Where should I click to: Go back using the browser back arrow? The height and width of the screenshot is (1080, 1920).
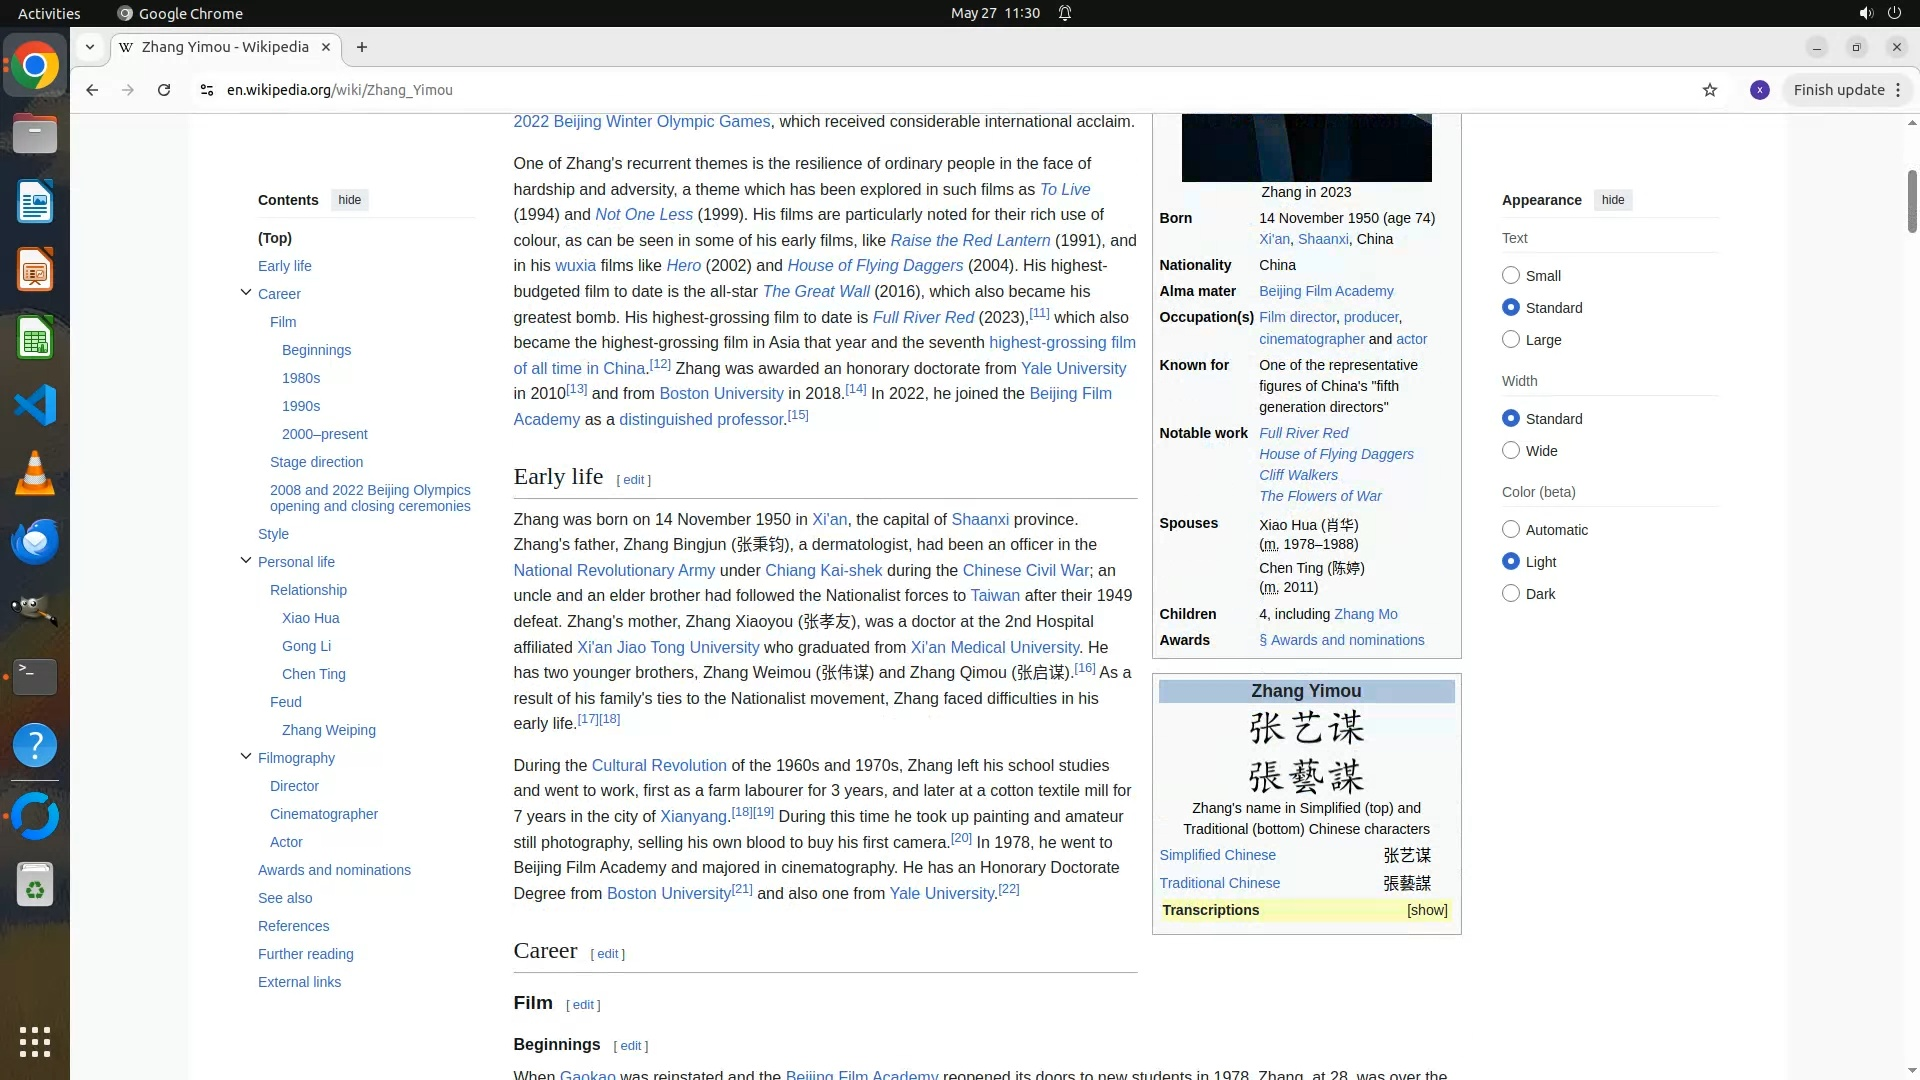point(92,90)
